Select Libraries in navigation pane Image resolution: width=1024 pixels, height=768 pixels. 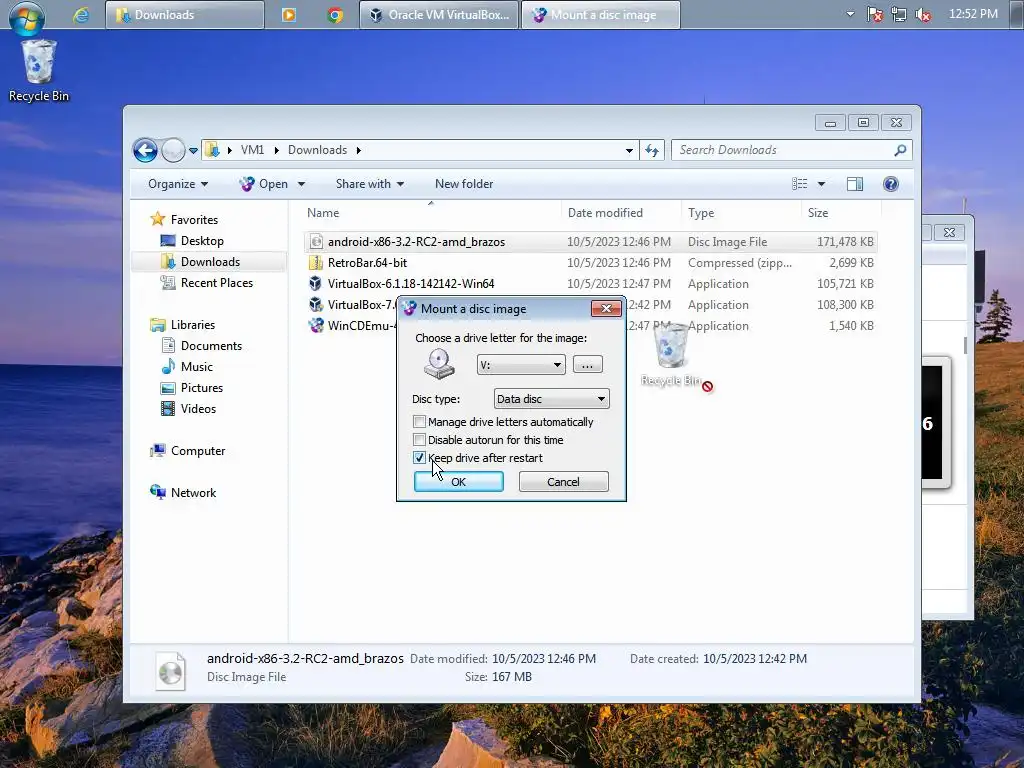(193, 325)
